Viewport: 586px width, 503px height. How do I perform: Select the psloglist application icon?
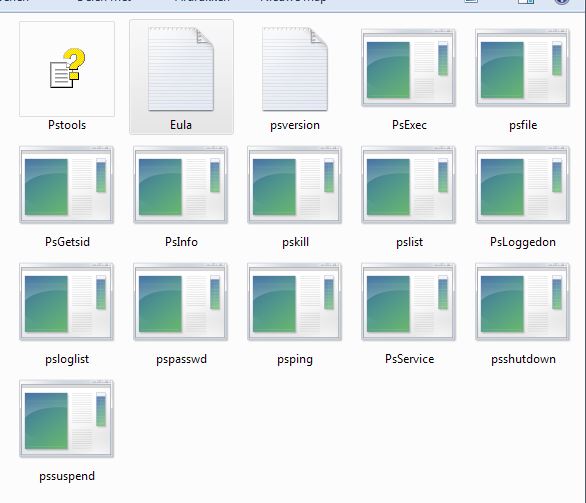67,302
